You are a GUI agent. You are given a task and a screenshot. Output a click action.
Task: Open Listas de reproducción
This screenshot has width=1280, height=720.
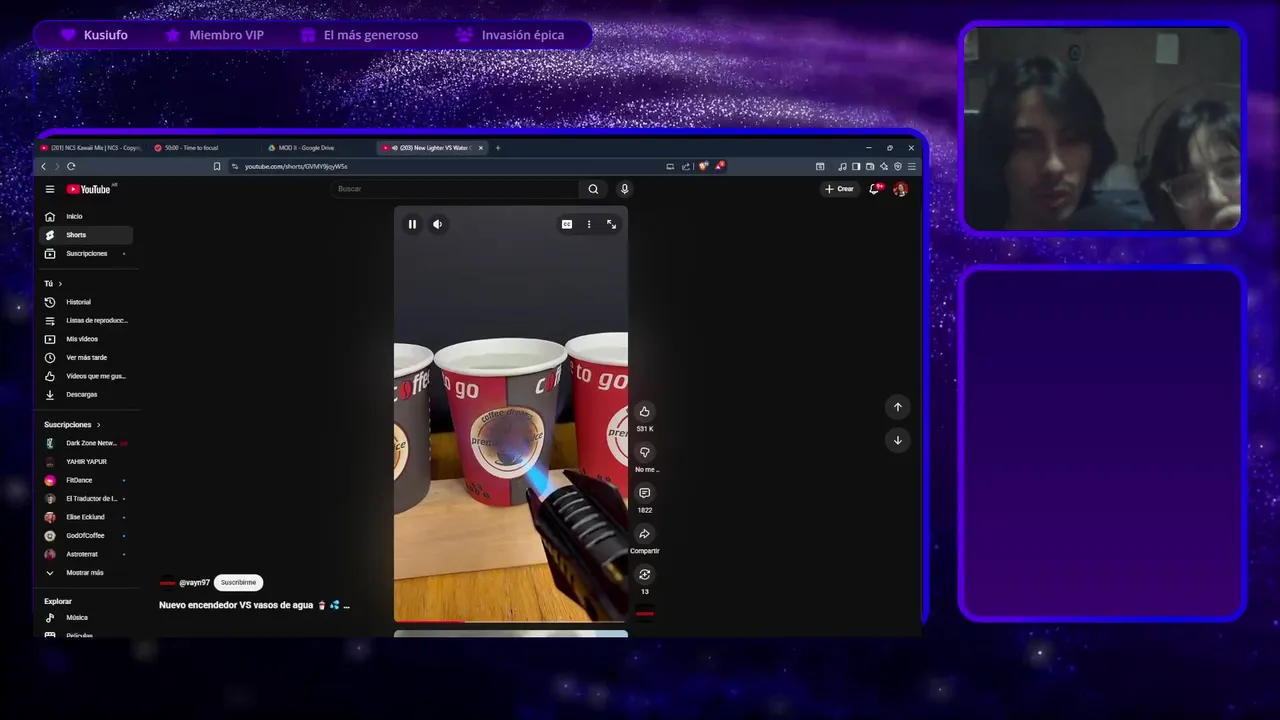pyautogui.click(x=85, y=320)
